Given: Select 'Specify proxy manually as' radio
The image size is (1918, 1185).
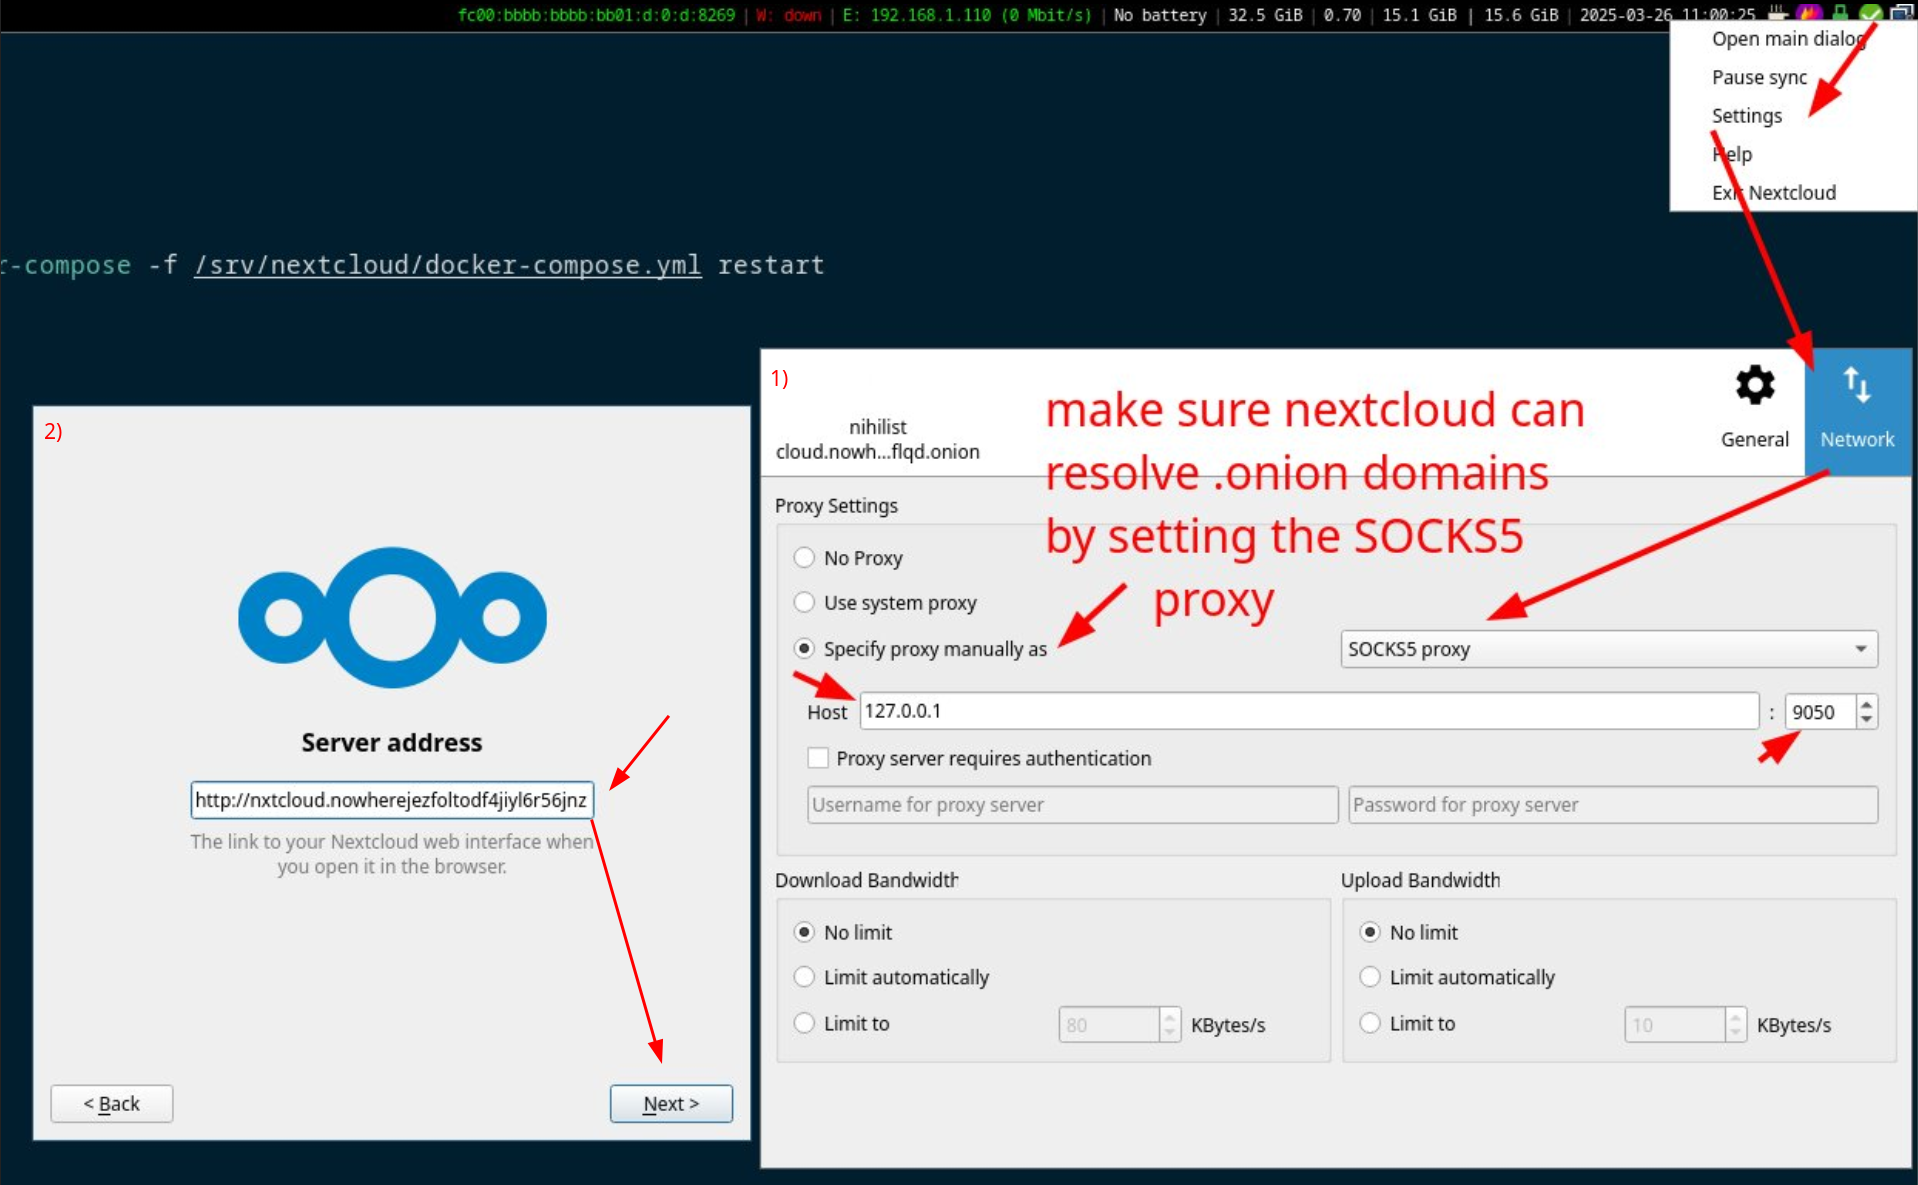Looking at the screenshot, I should [x=804, y=648].
